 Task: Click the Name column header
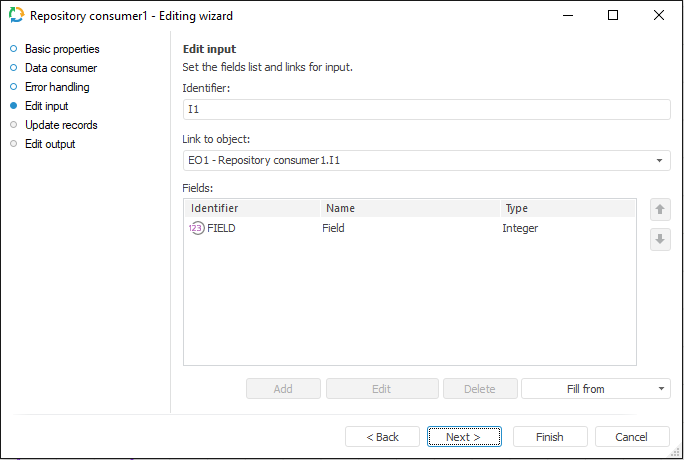point(408,208)
